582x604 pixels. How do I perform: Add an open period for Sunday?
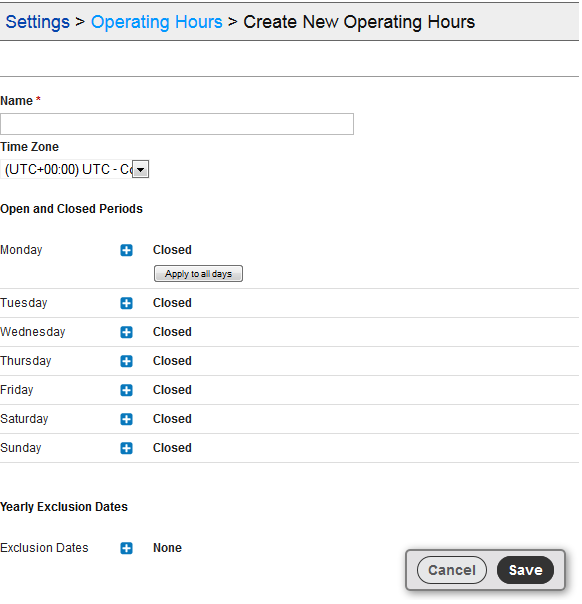point(126,448)
